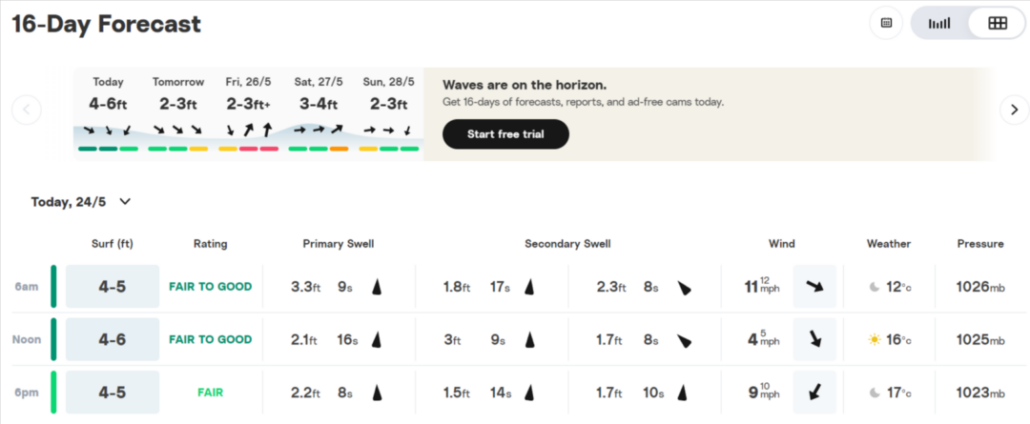Click the 4-6 surf height cell
1030x424 pixels.
tap(112, 339)
